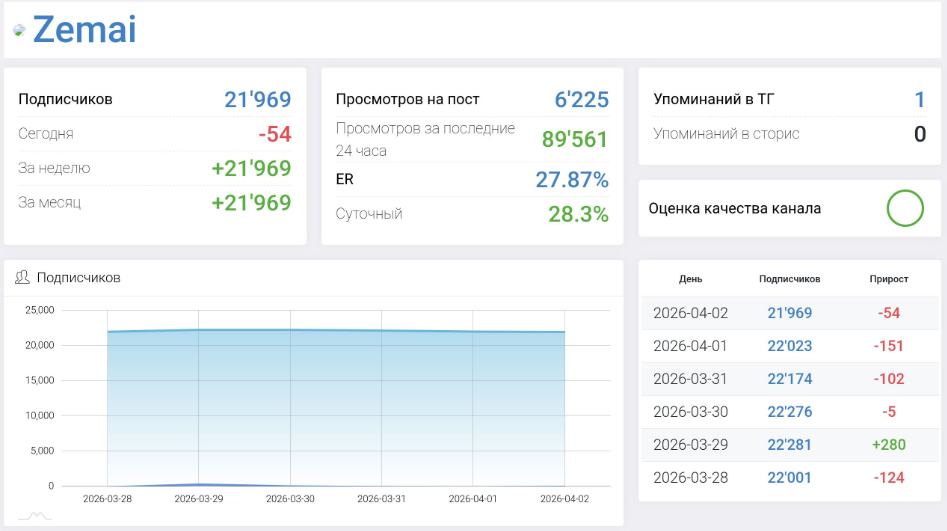Image resolution: width=947 pixels, height=531 pixels.
Task: Click the channel quality rating green circle
Action: (905, 208)
